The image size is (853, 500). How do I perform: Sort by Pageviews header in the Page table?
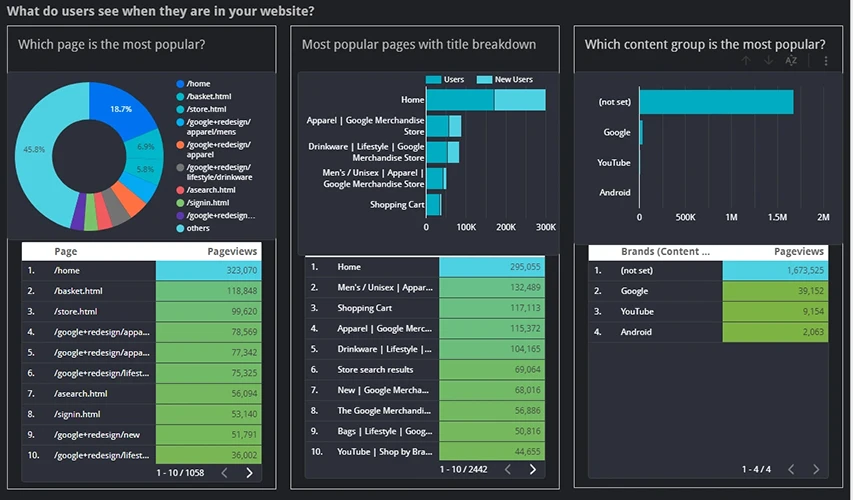232,251
